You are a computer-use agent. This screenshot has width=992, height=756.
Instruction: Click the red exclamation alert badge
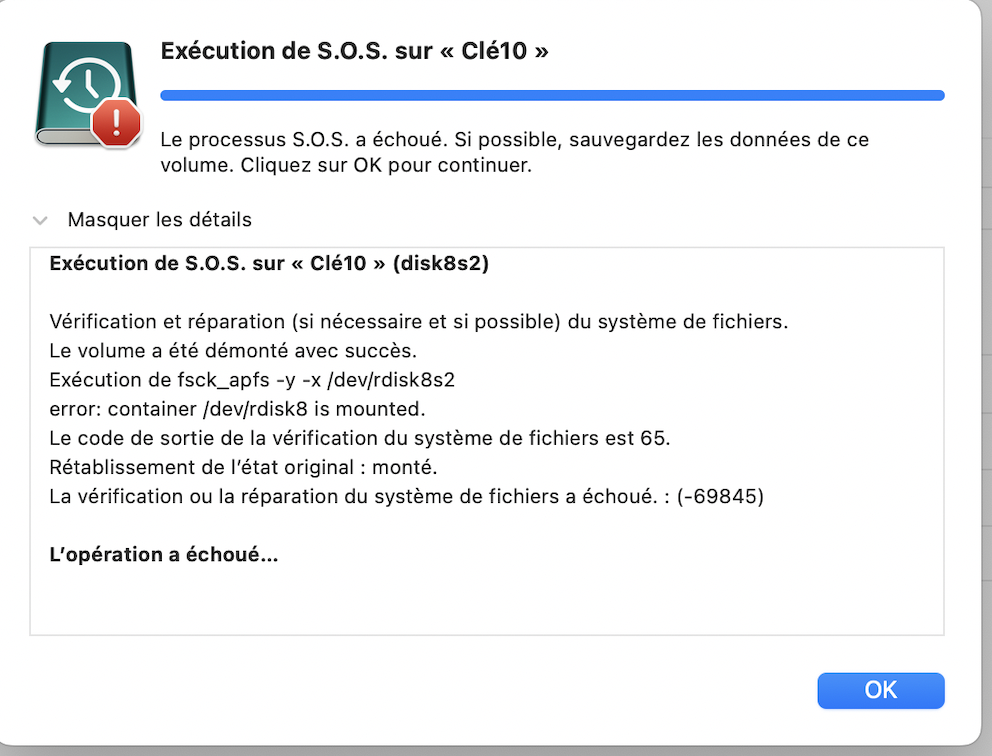pos(116,123)
